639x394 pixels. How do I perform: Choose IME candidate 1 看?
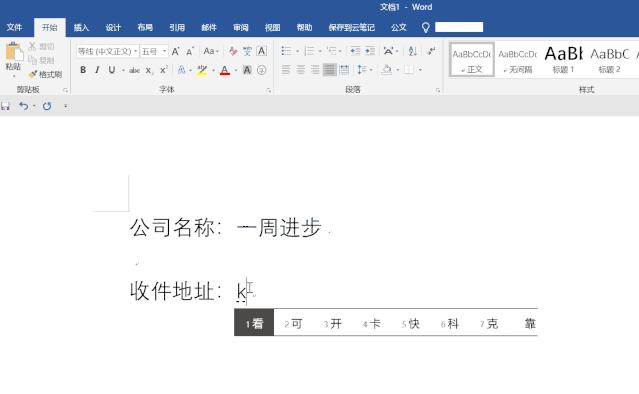[254, 324]
